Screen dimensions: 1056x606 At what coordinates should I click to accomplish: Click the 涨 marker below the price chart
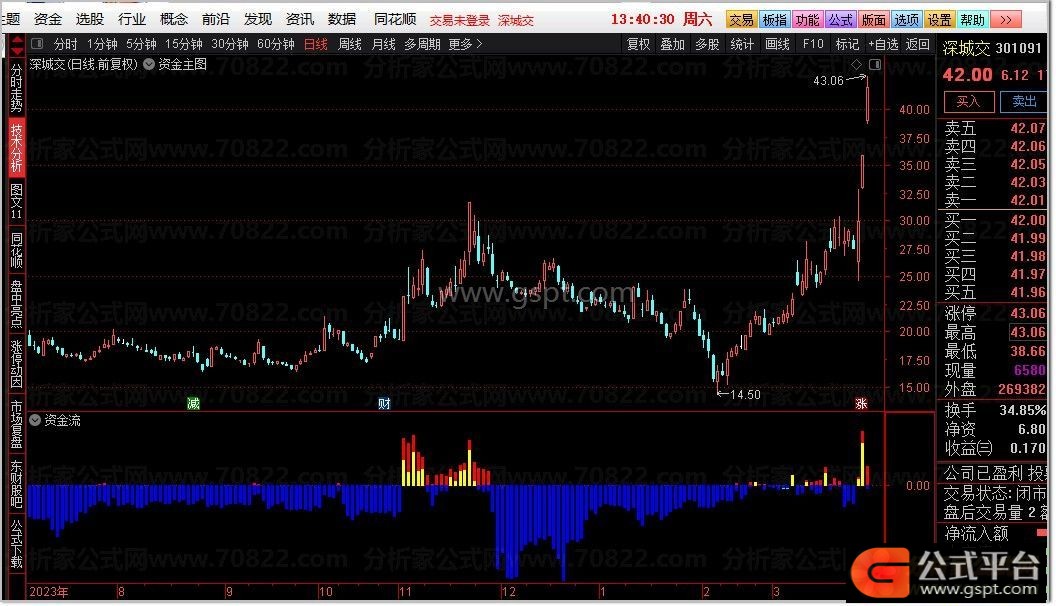[861, 403]
